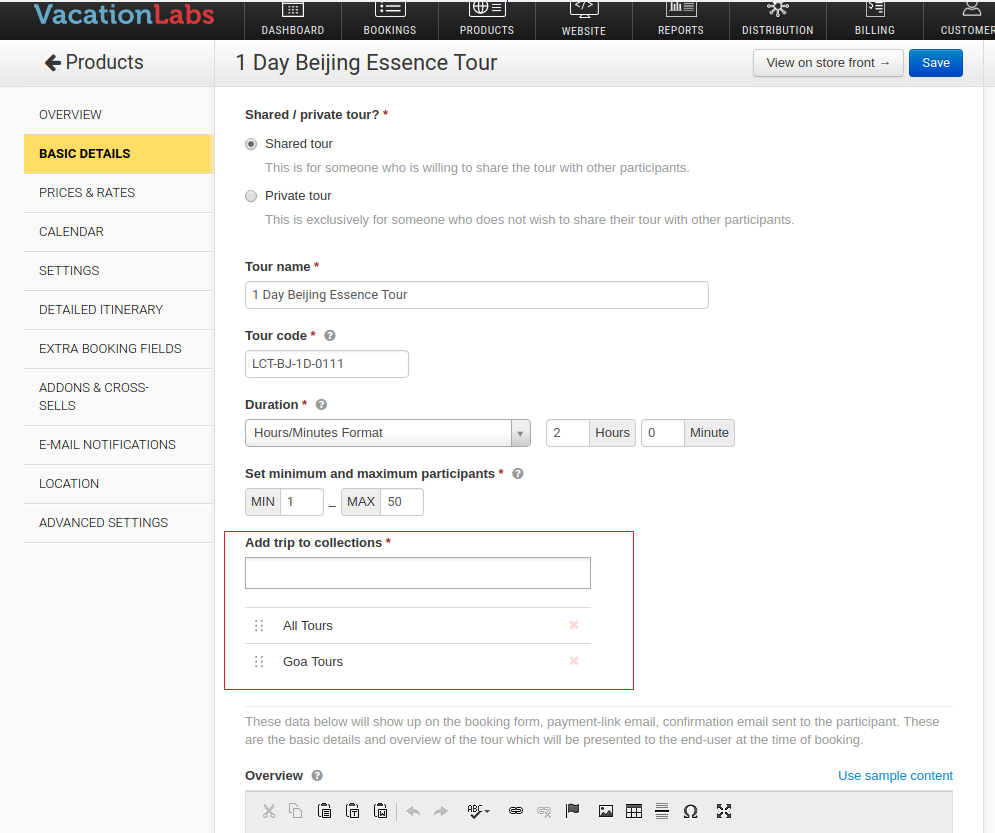Screen dimensions: 995x833
Task: Open the Reports menu in the top navigation
Action: tap(680, 19)
